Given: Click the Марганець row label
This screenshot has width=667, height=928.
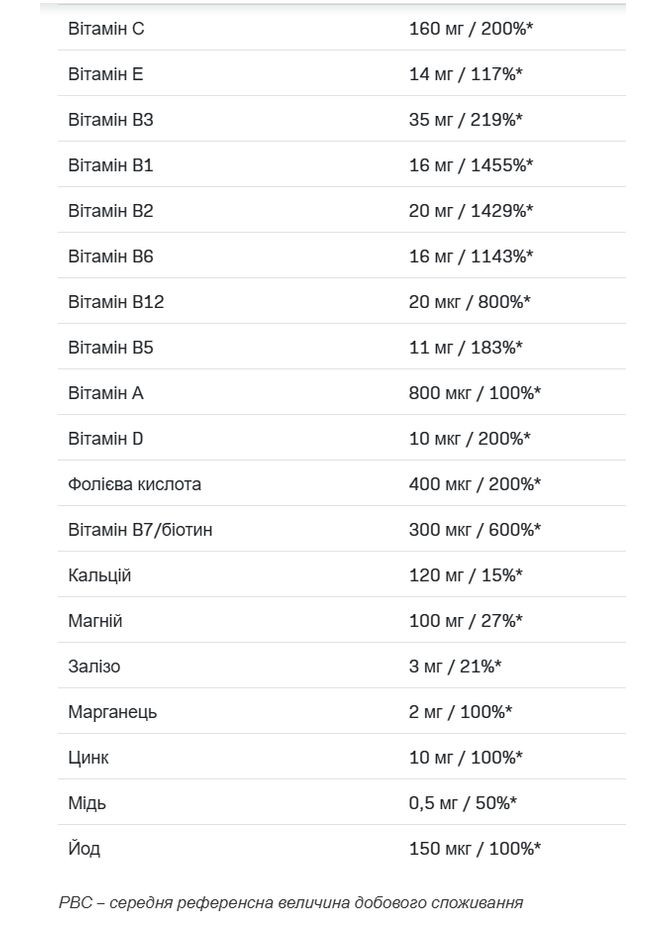Looking at the screenshot, I should [113, 712].
